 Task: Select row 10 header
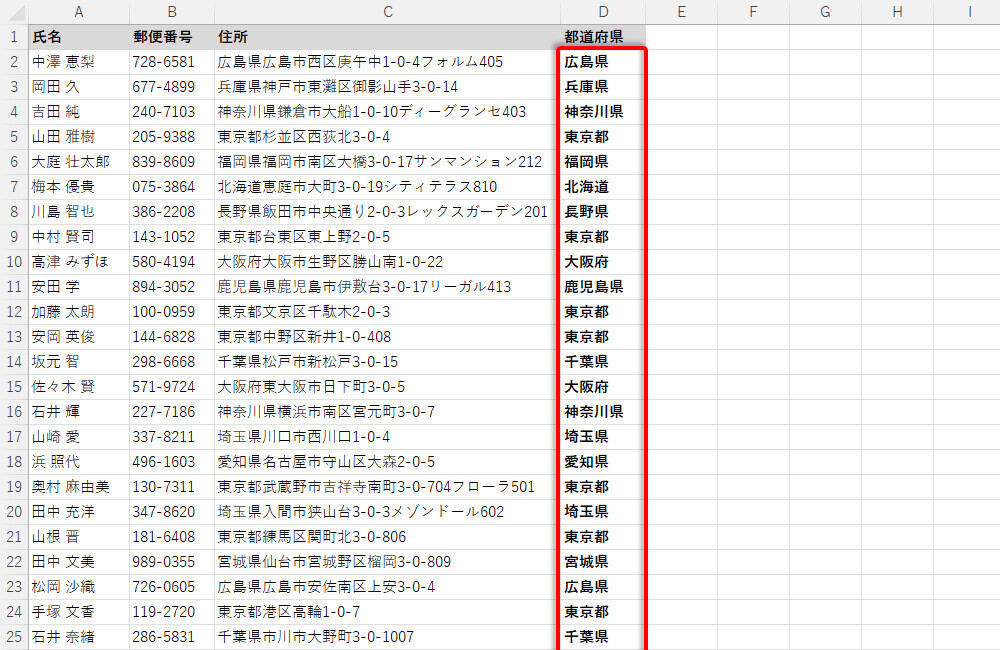click(14, 262)
